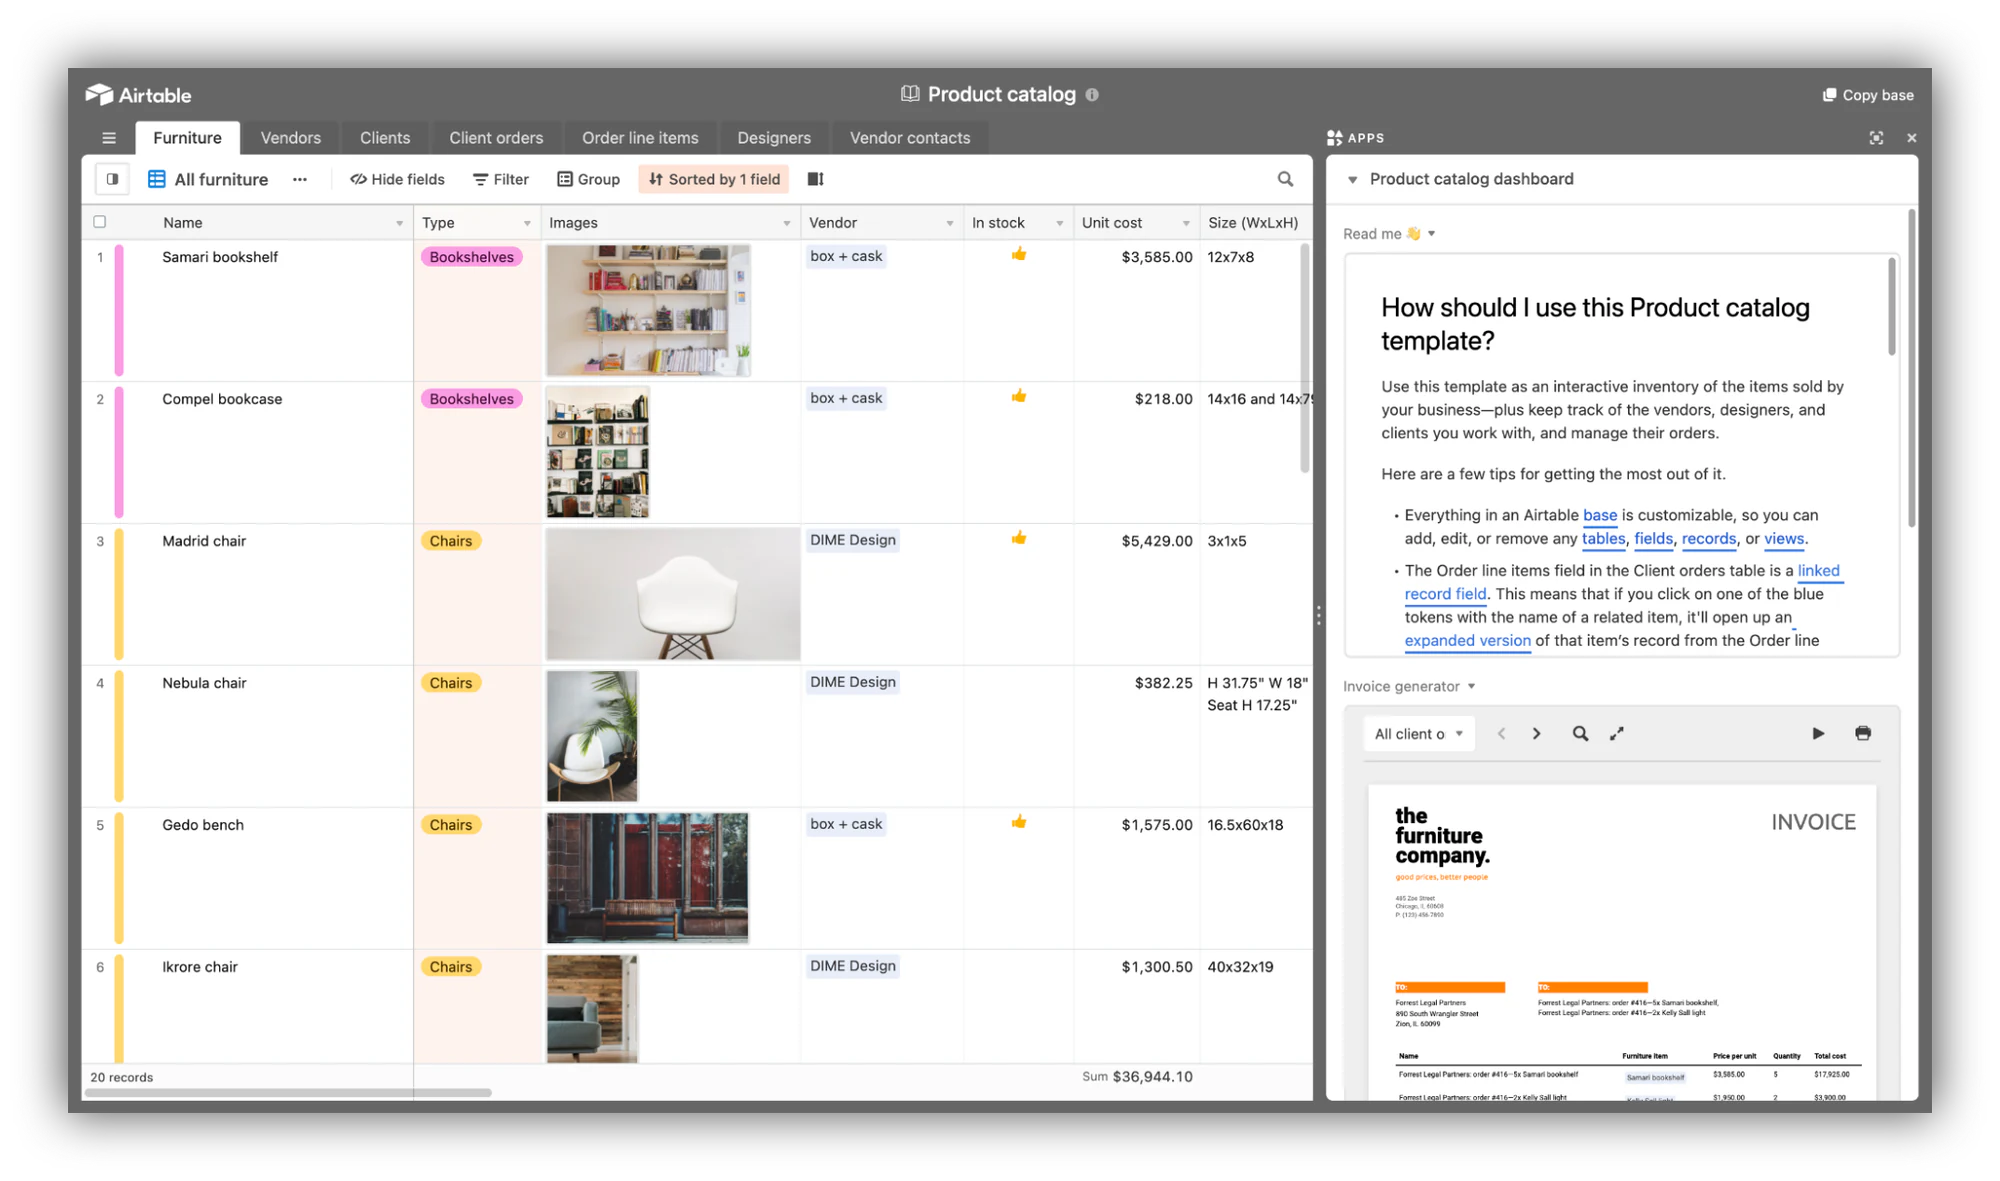Toggle In stock for Gedo bench

tap(1018, 822)
